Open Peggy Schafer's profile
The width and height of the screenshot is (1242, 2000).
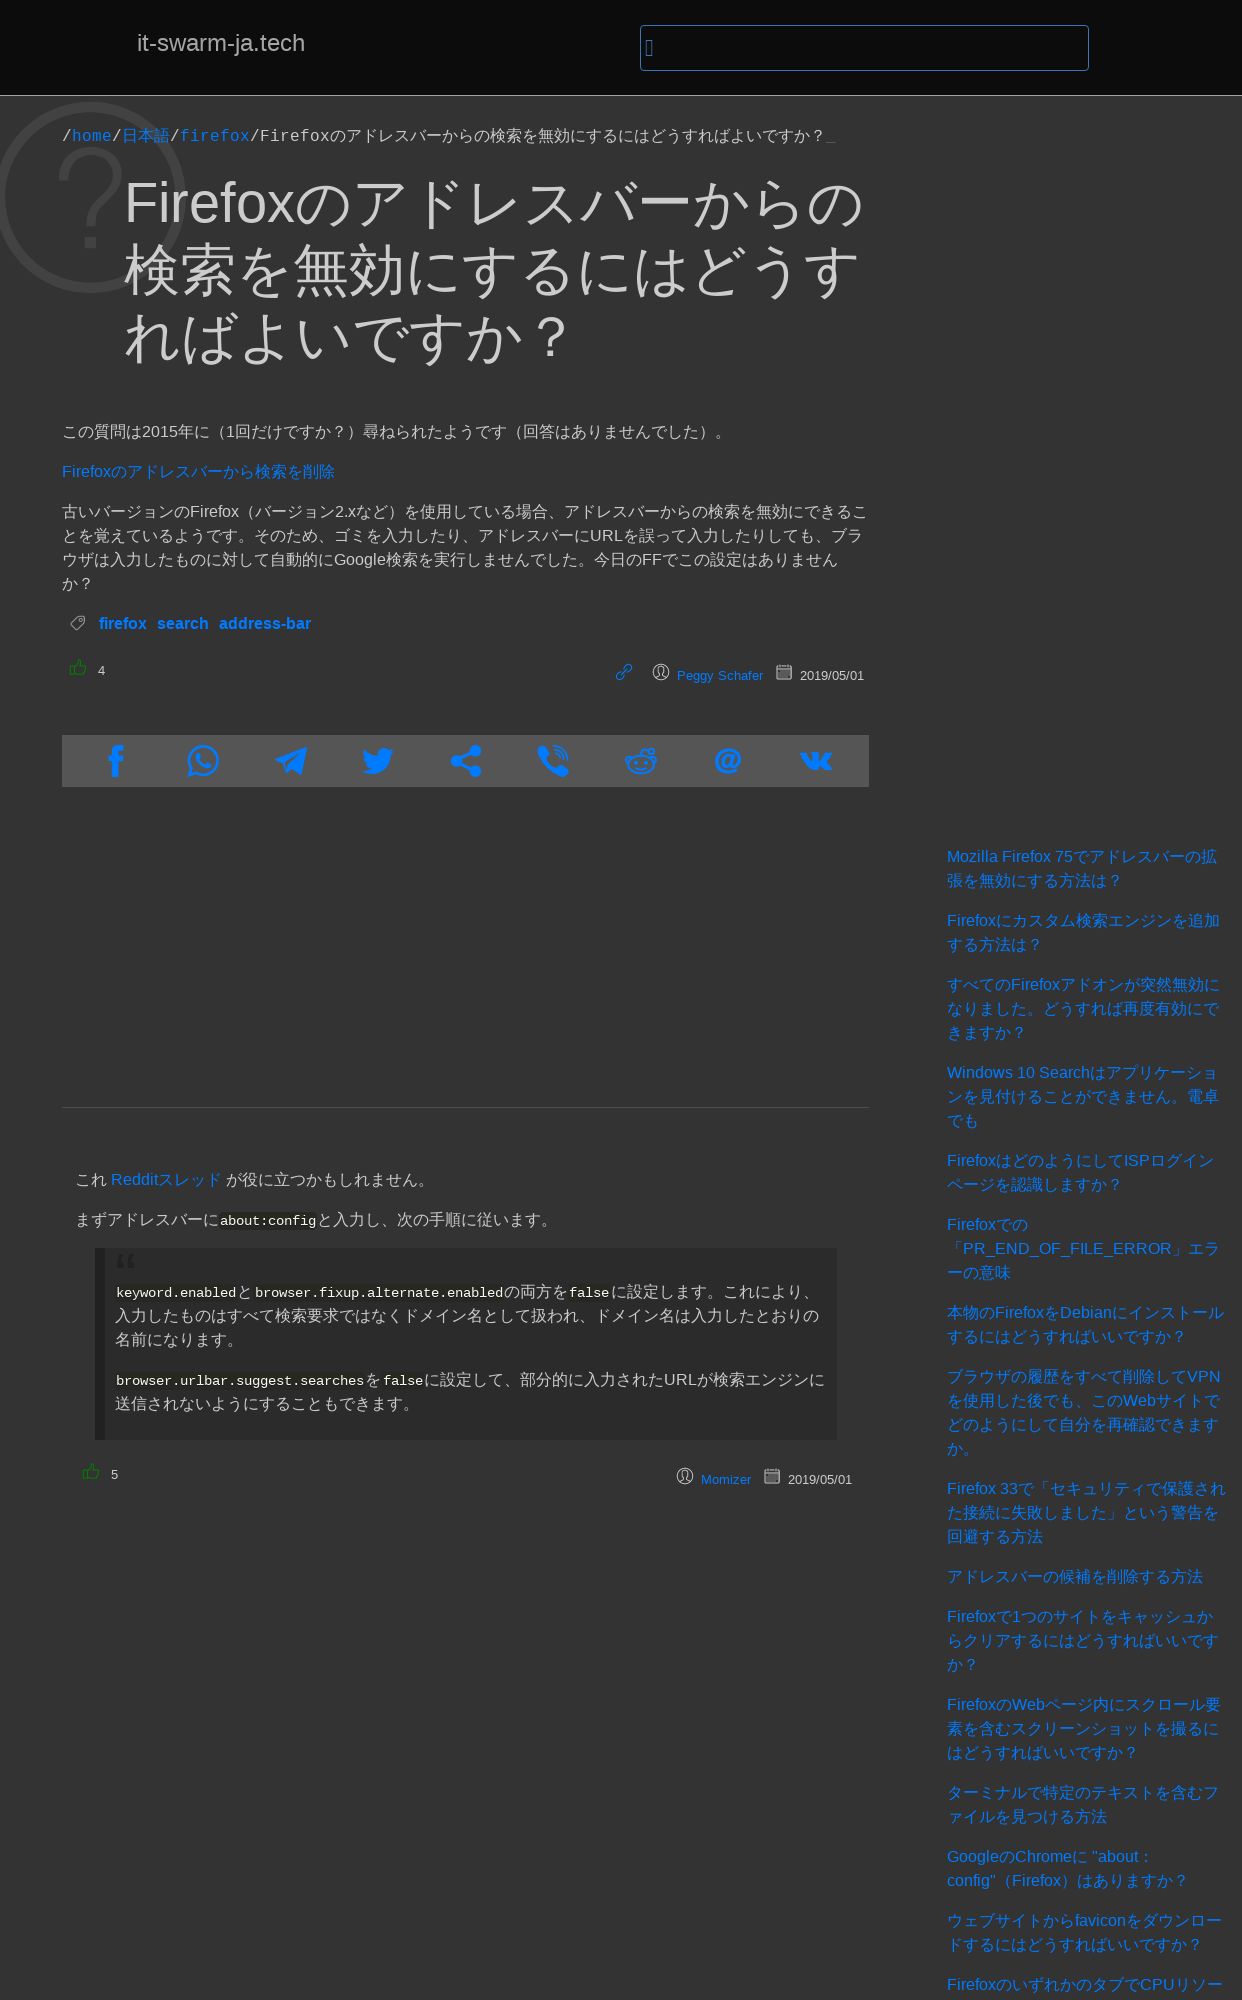tap(720, 676)
